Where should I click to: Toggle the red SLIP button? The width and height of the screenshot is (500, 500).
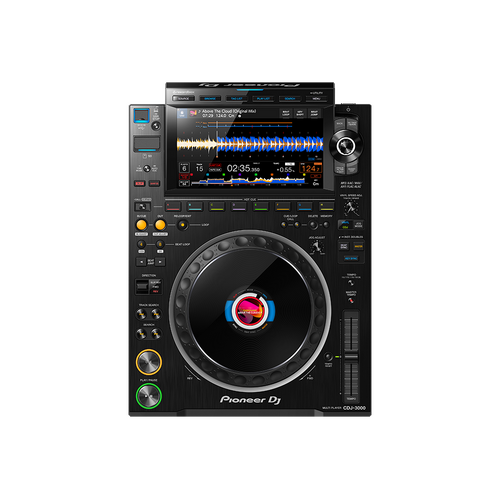point(139,184)
